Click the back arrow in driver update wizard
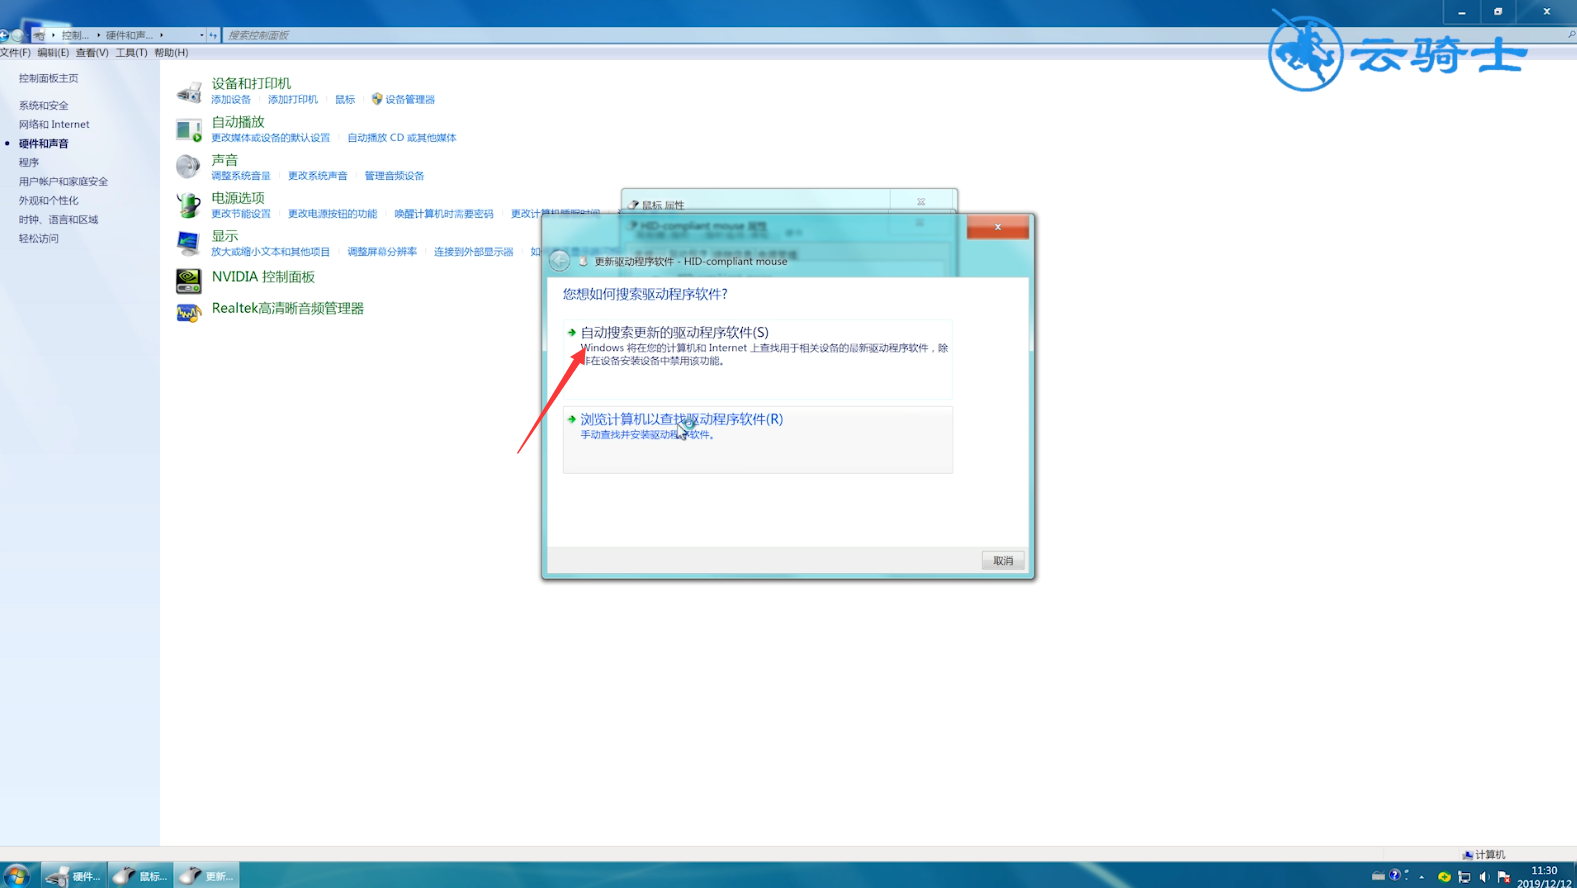The width and height of the screenshot is (1577, 888). [x=560, y=261]
